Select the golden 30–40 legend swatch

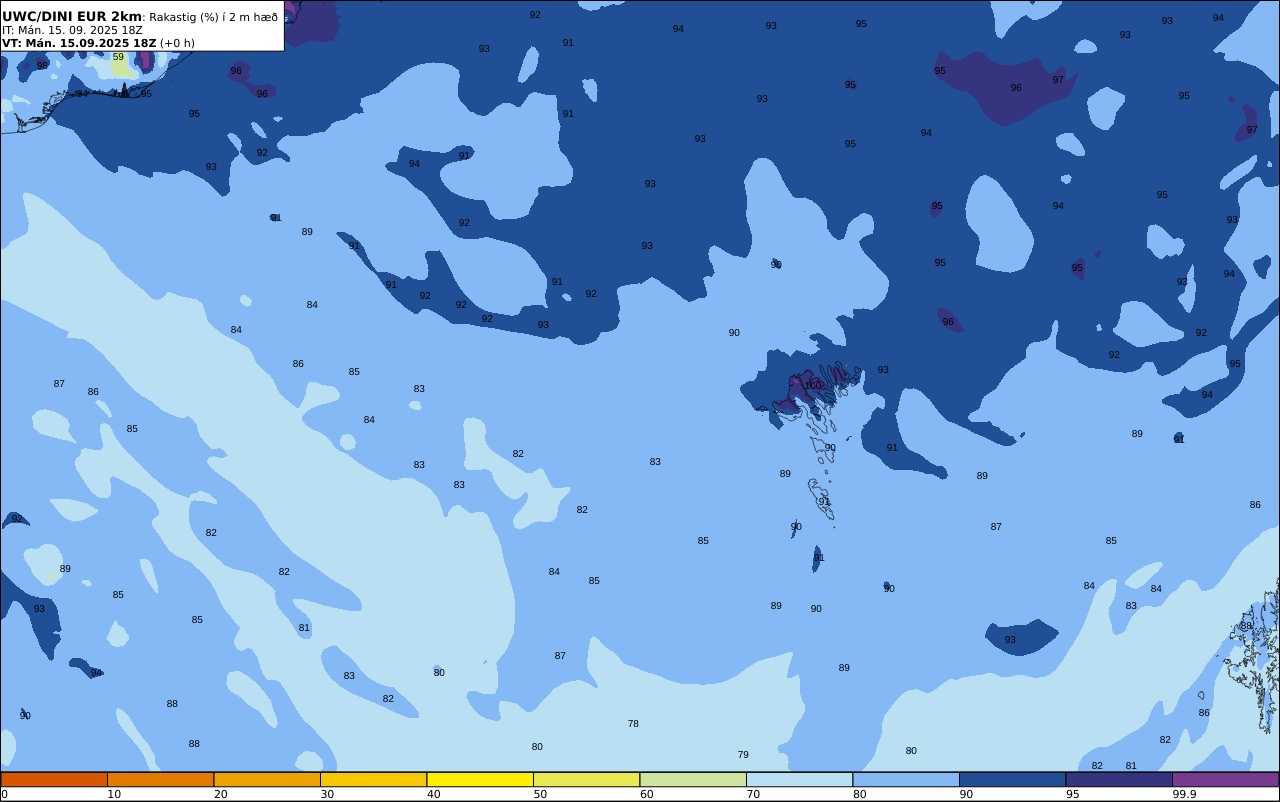[x=373, y=779]
